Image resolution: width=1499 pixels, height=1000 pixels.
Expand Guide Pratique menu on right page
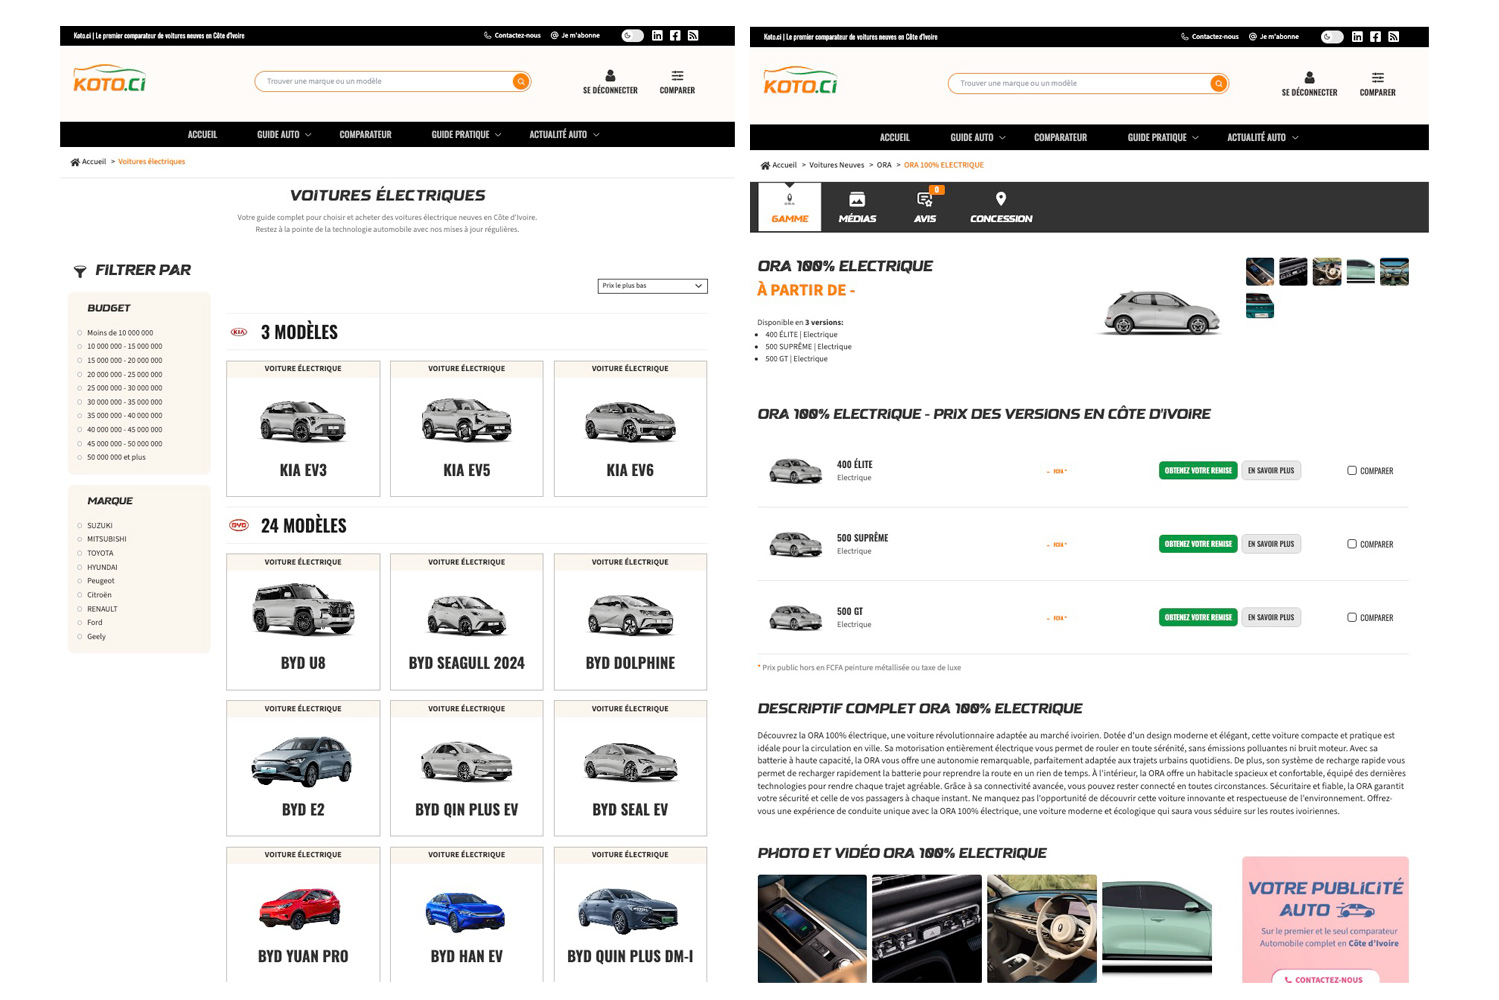(1163, 137)
